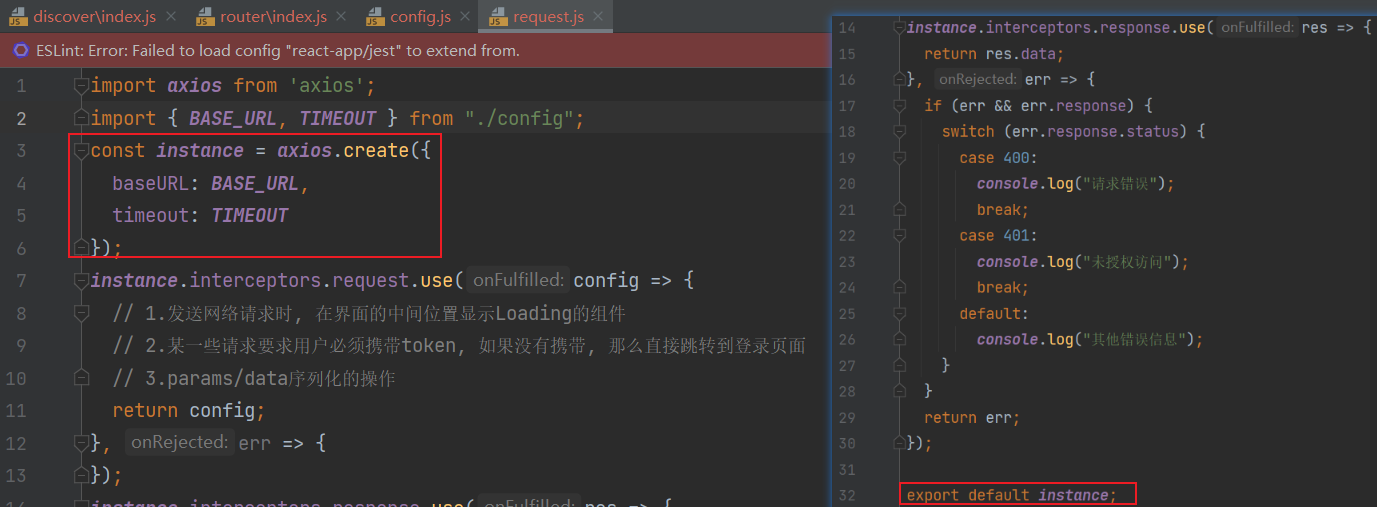Click 'case 400:' on line 19
The image size is (1377, 507).
point(999,158)
